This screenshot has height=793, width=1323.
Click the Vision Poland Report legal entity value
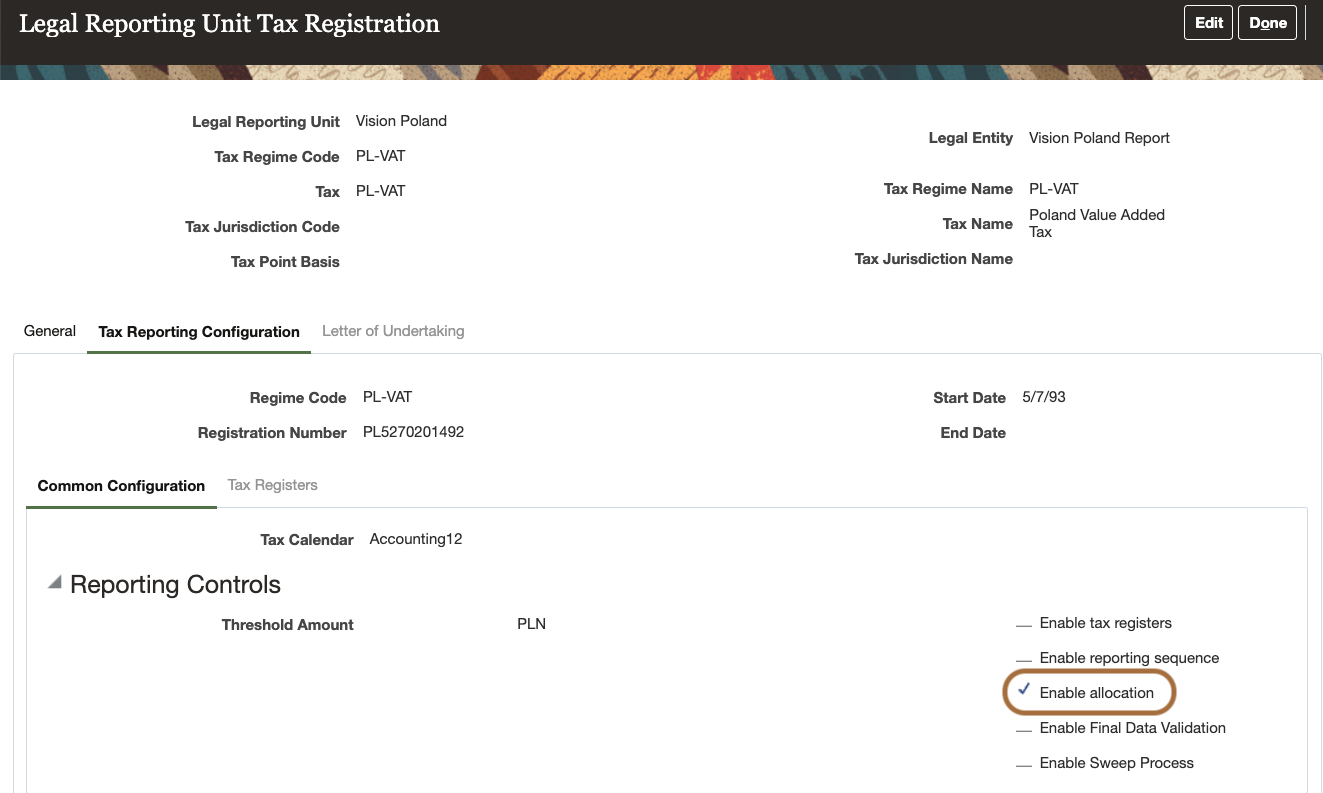(x=1098, y=137)
